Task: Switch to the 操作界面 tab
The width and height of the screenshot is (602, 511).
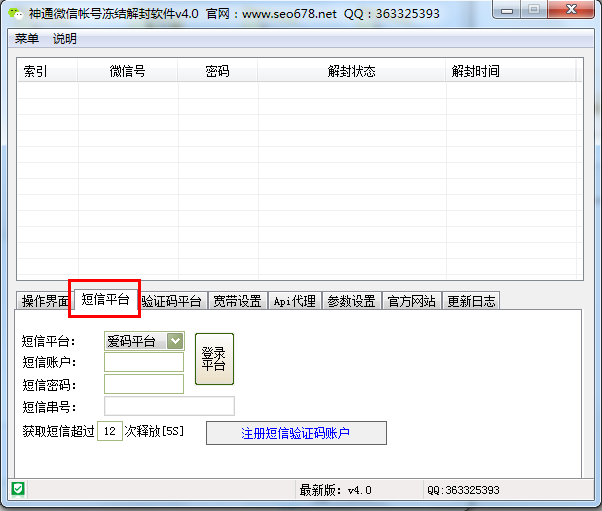Action: (45, 301)
